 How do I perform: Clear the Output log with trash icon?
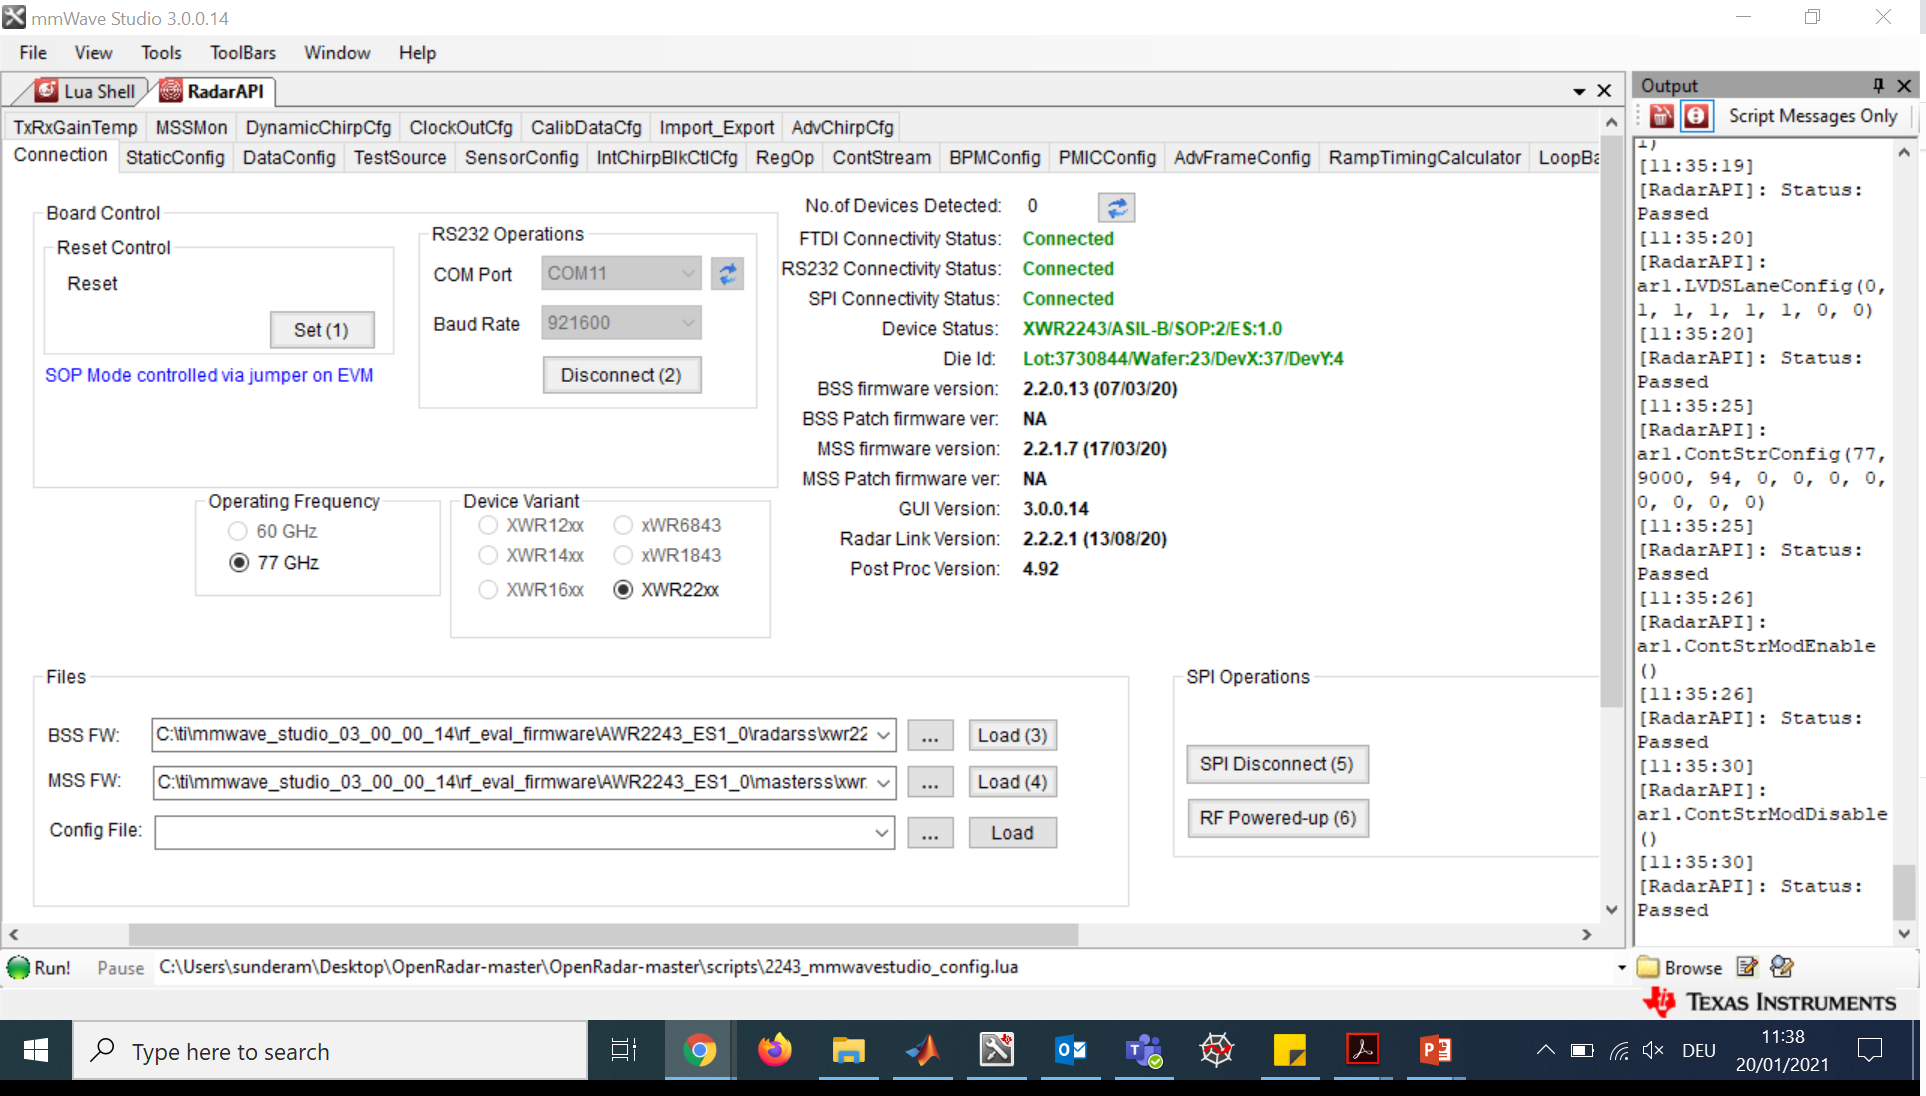tap(1662, 116)
